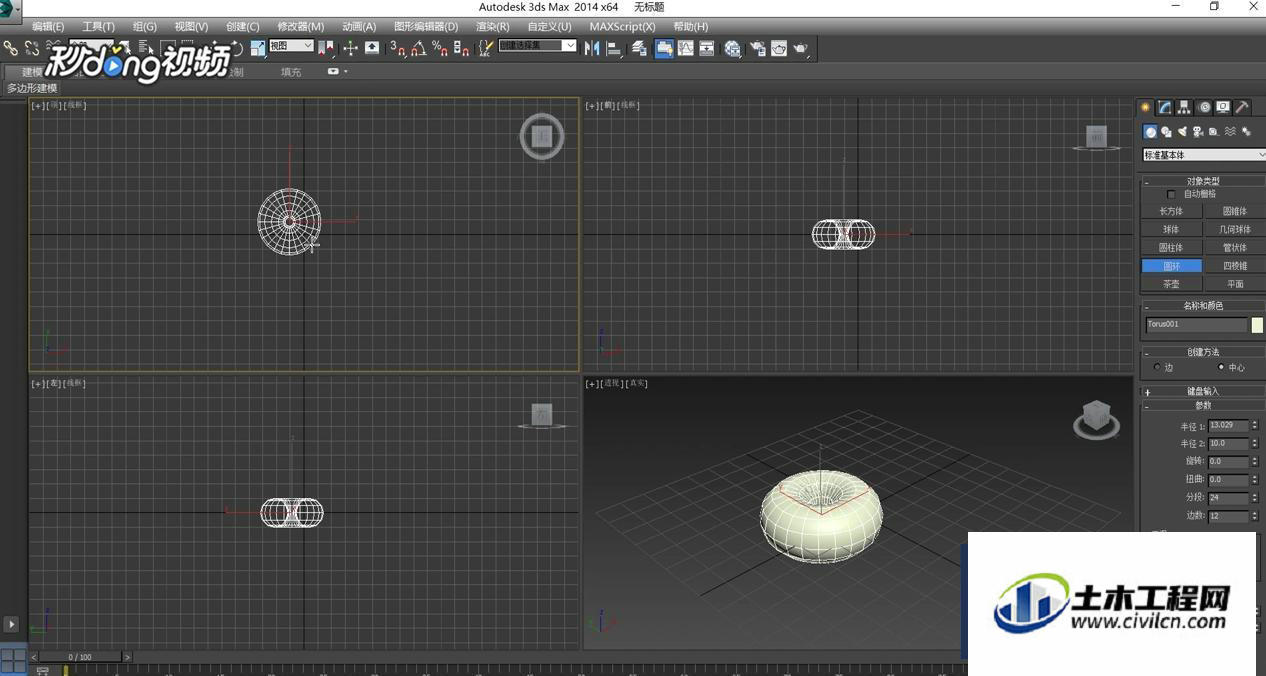1266x676 pixels.
Task: Collapse the 创建方法 rollout
Action: 1202,352
